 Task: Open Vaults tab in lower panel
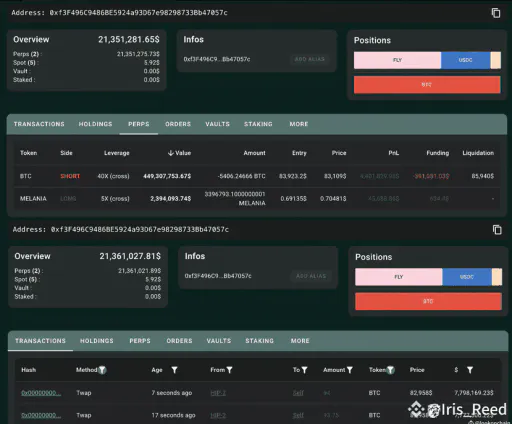pyautogui.click(x=219, y=341)
